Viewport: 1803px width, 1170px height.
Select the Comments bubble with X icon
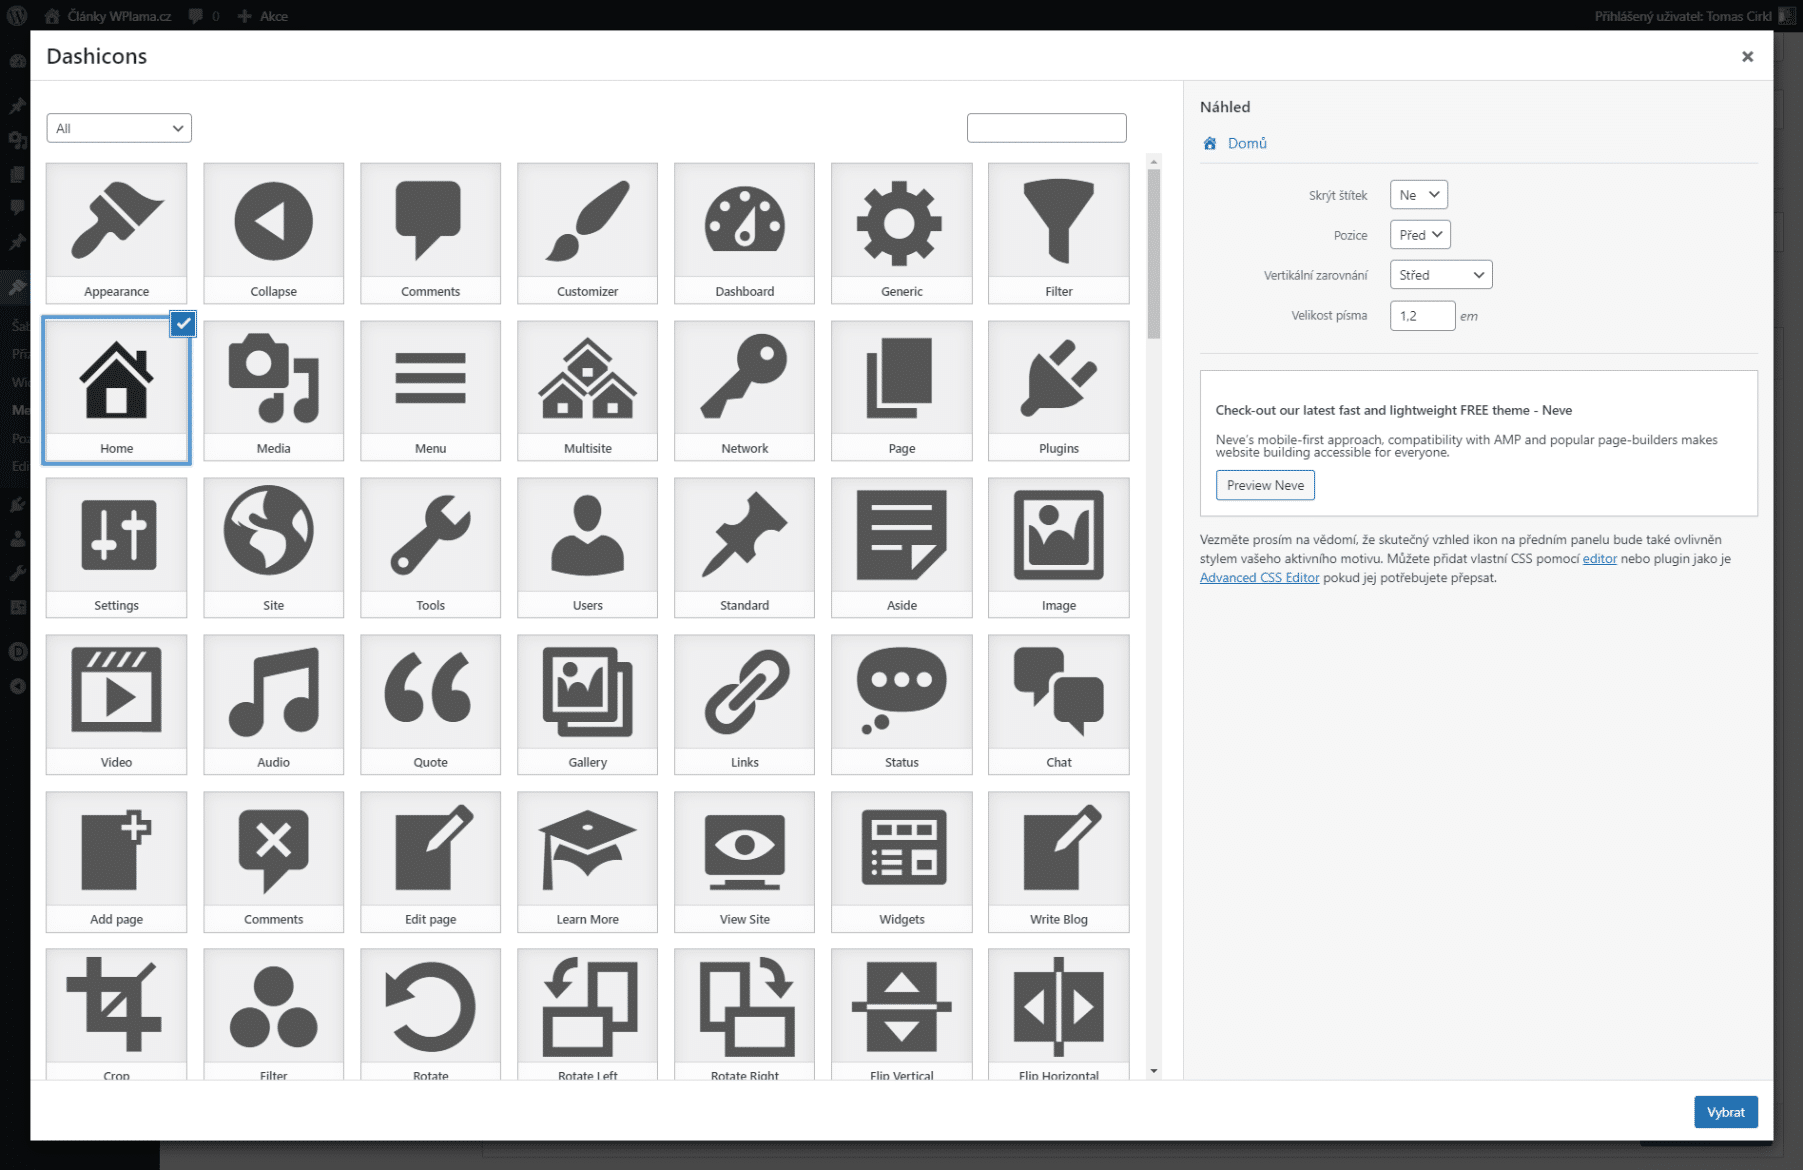pos(273,861)
